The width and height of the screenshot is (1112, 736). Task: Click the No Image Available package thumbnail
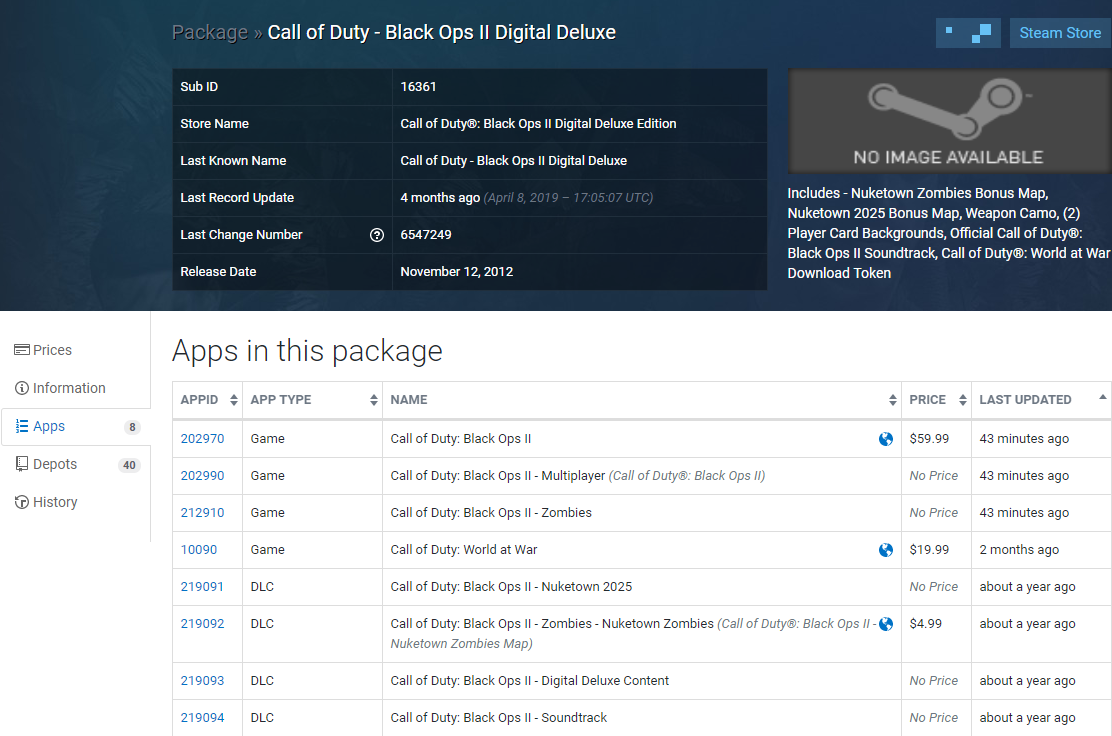(949, 121)
